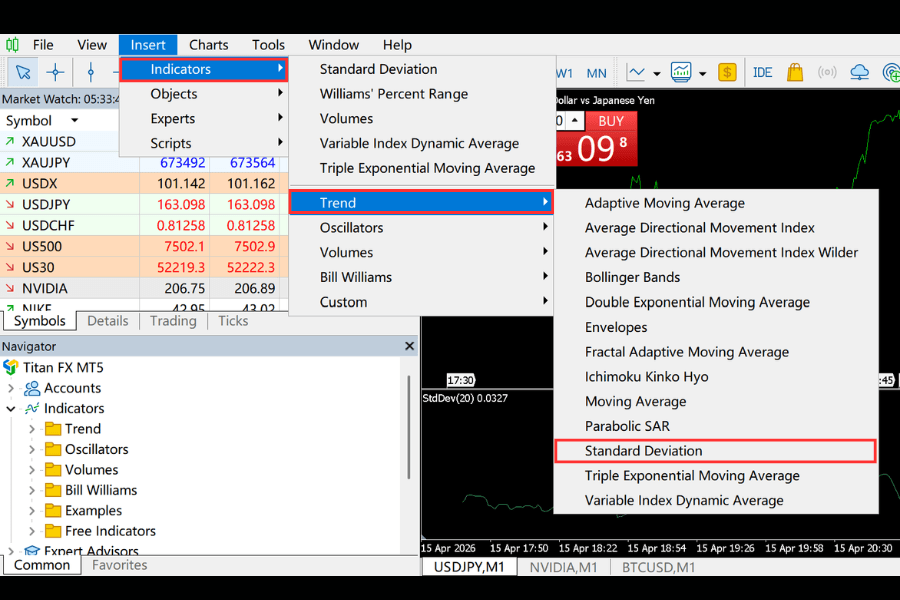This screenshot has height=600, width=900.
Task: Open the Charts menu
Action: (208, 45)
